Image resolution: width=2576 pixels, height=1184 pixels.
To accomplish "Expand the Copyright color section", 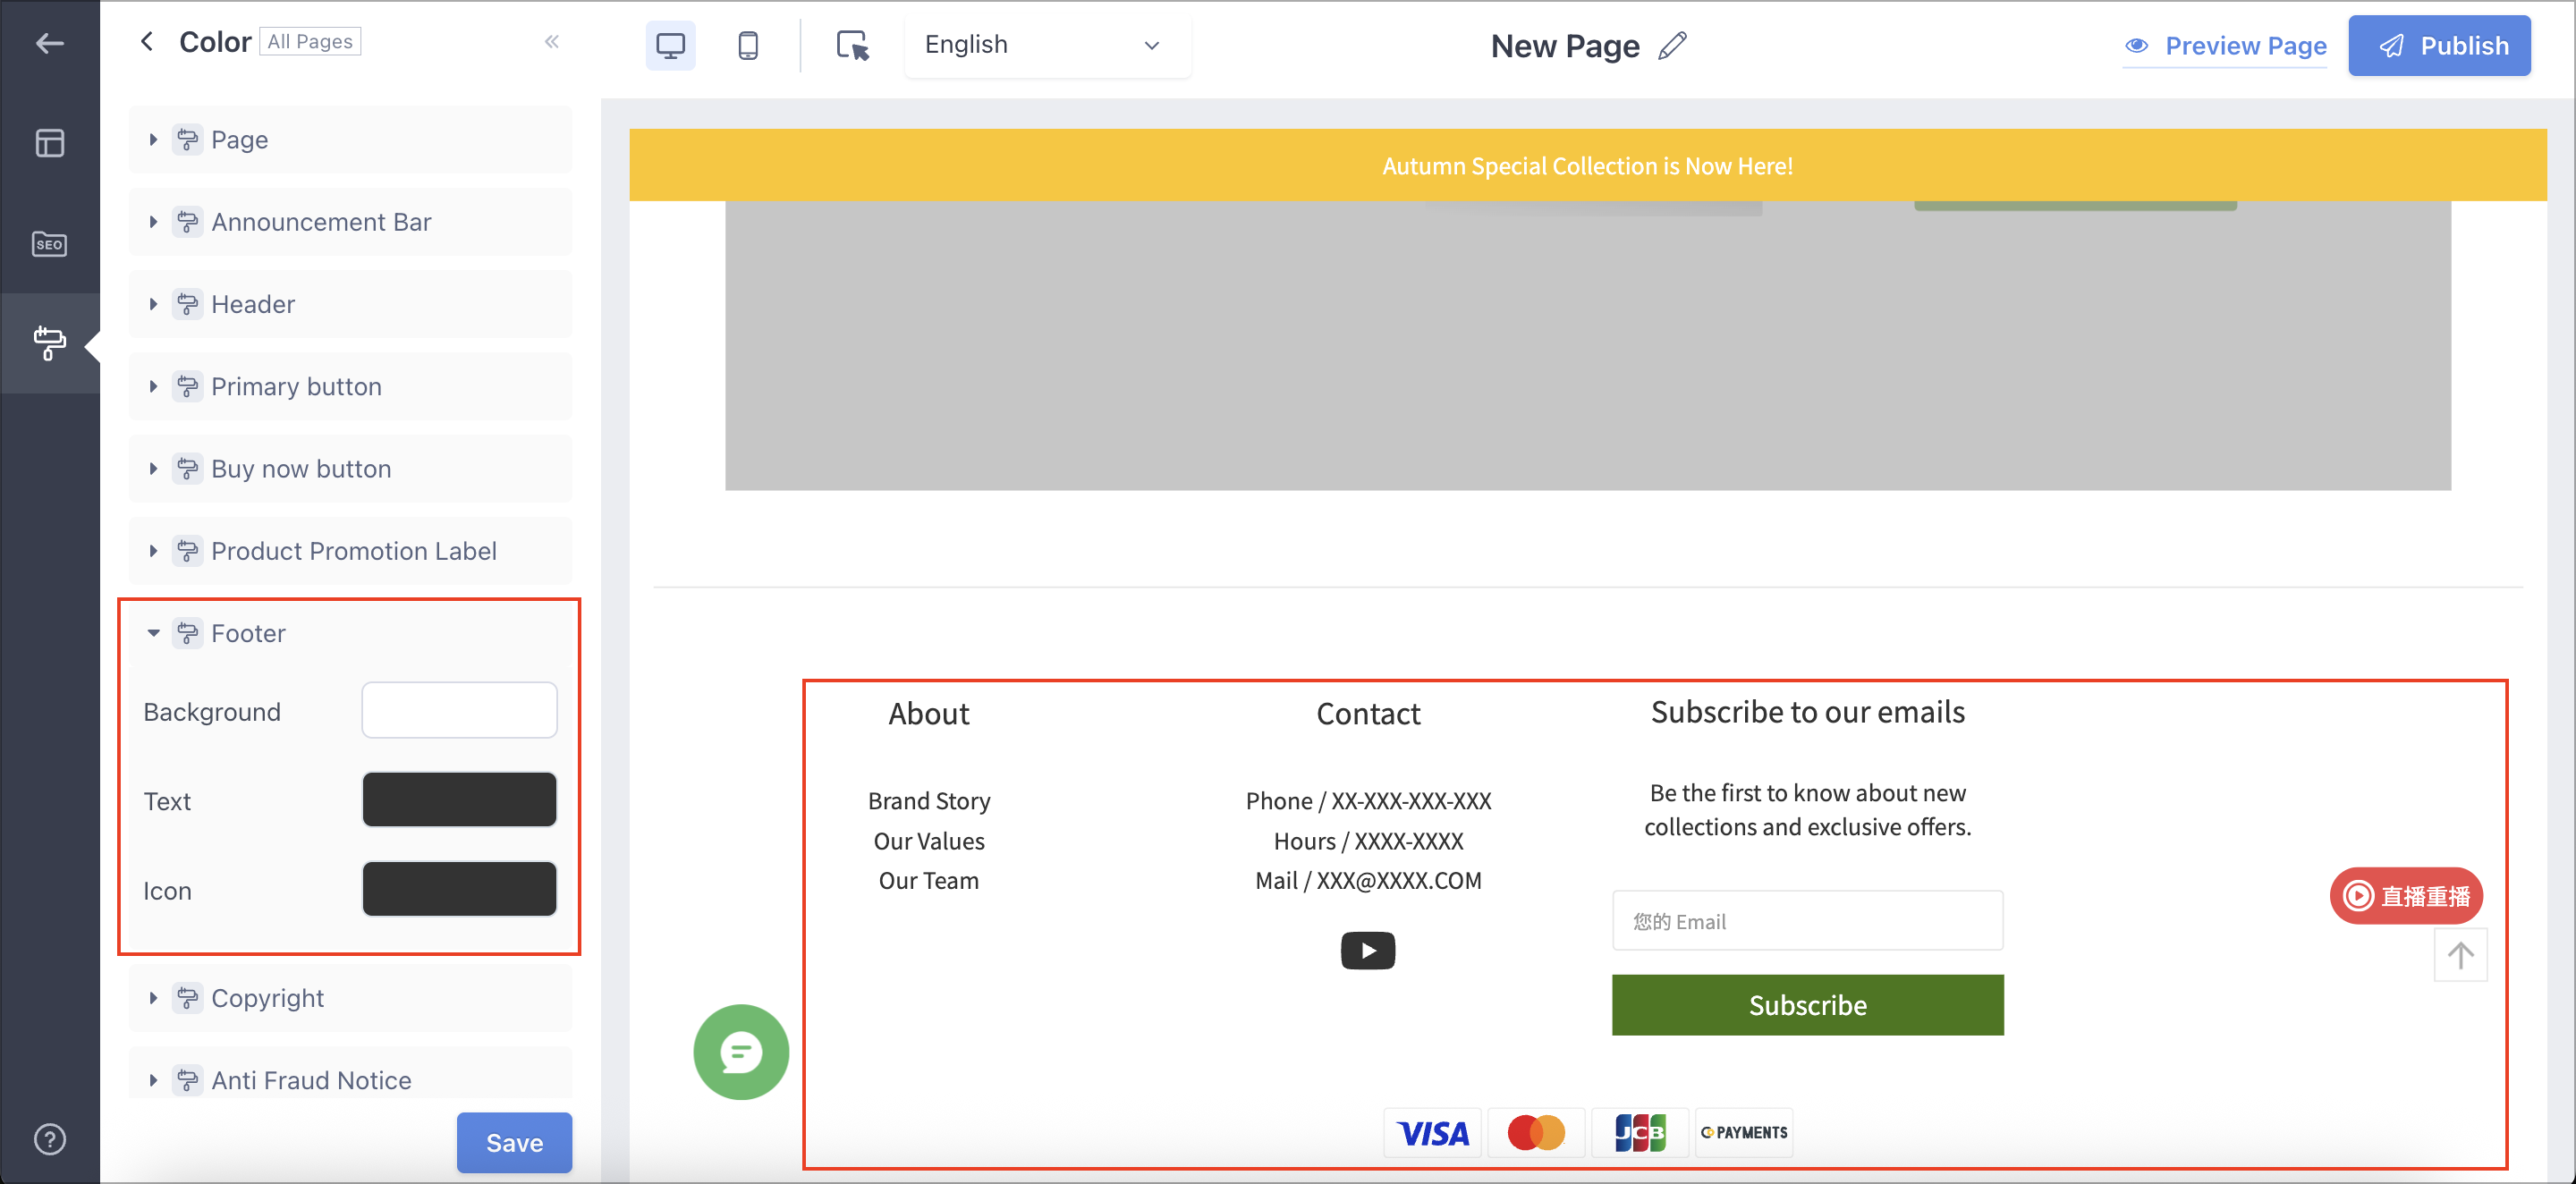I will [350, 998].
